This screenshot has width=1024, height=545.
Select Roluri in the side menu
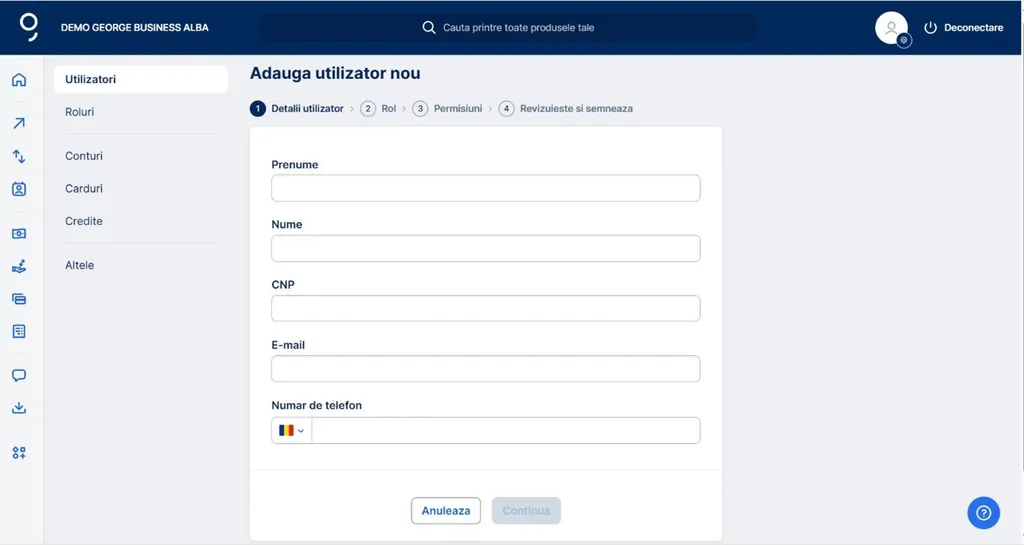click(80, 112)
